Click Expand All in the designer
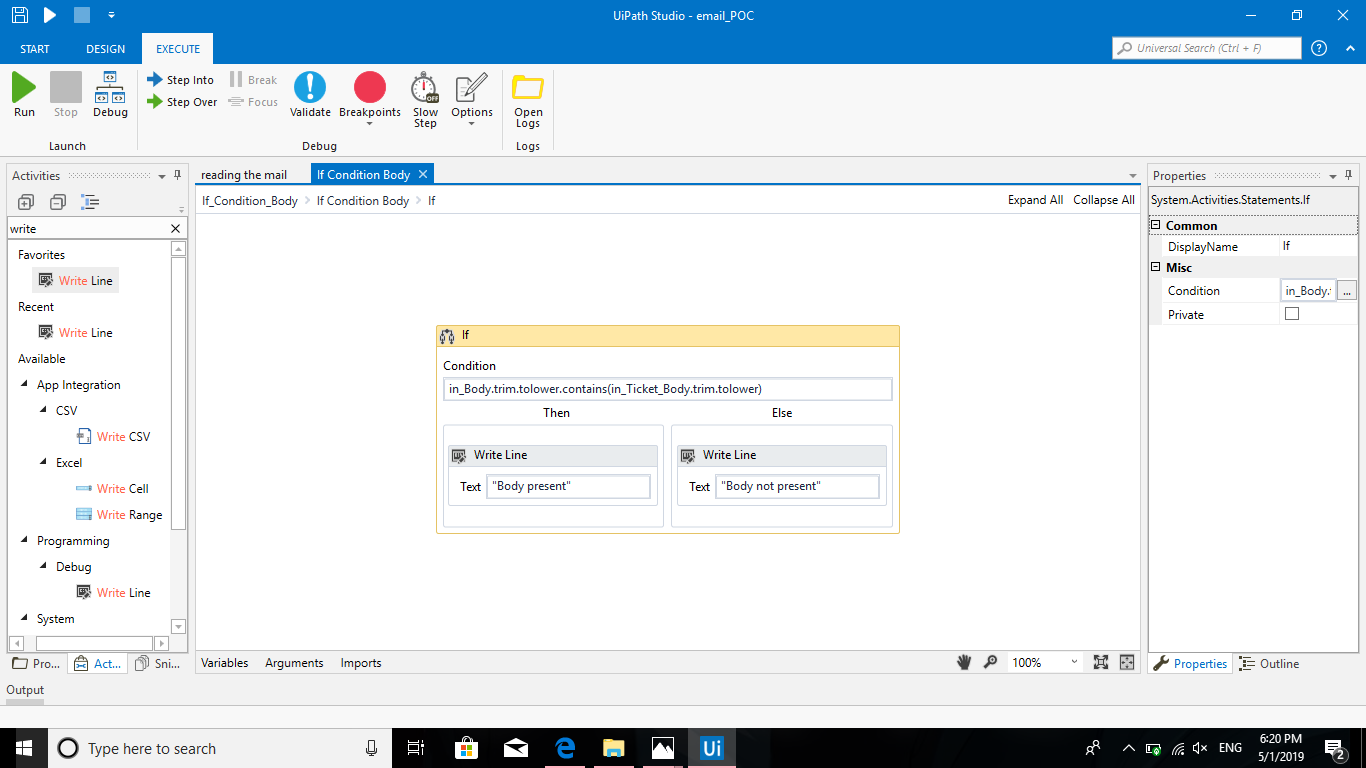 point(1035,200)
